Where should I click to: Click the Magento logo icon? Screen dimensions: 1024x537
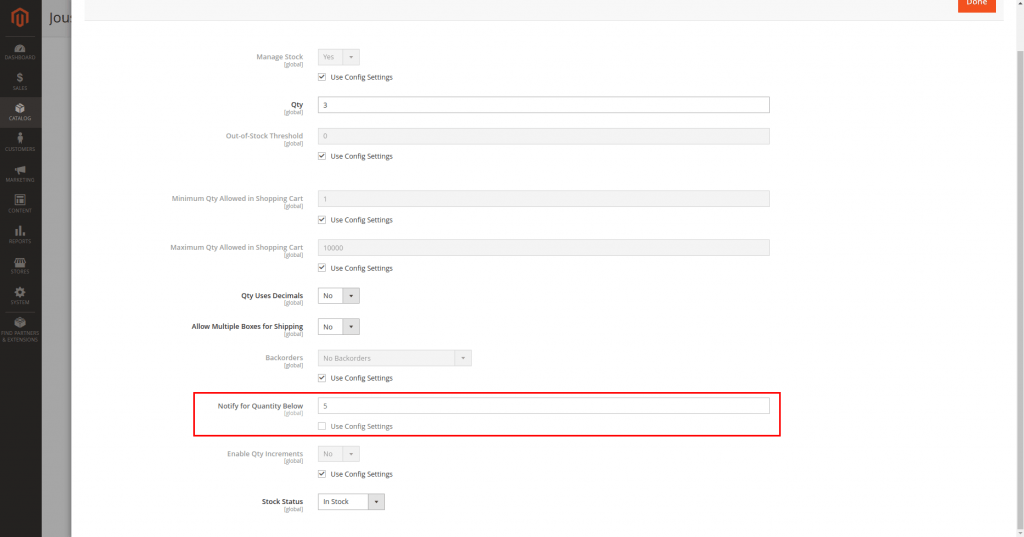[x=20, y=17]
